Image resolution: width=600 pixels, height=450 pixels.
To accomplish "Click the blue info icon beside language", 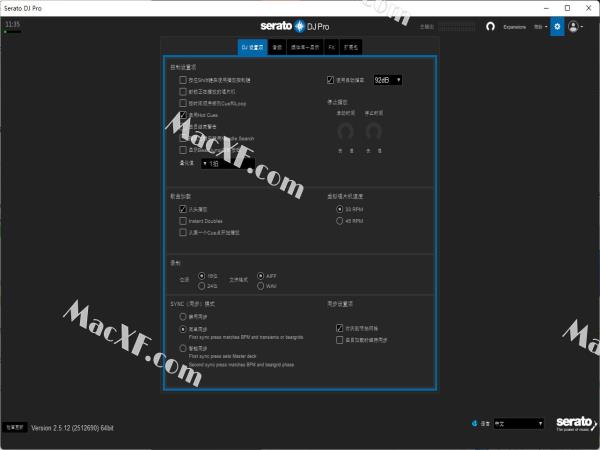I will (474, 423).
